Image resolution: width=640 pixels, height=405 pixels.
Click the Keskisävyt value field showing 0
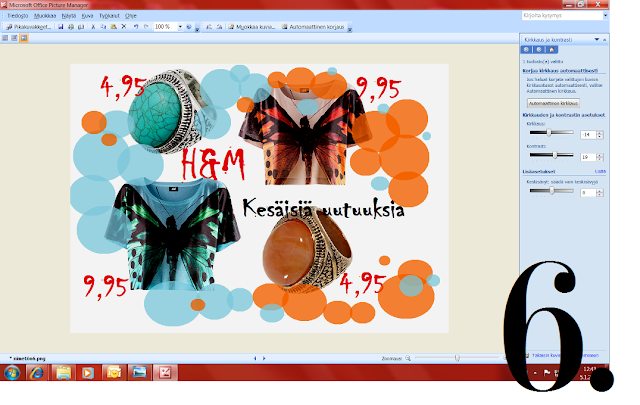pos(588,193)
